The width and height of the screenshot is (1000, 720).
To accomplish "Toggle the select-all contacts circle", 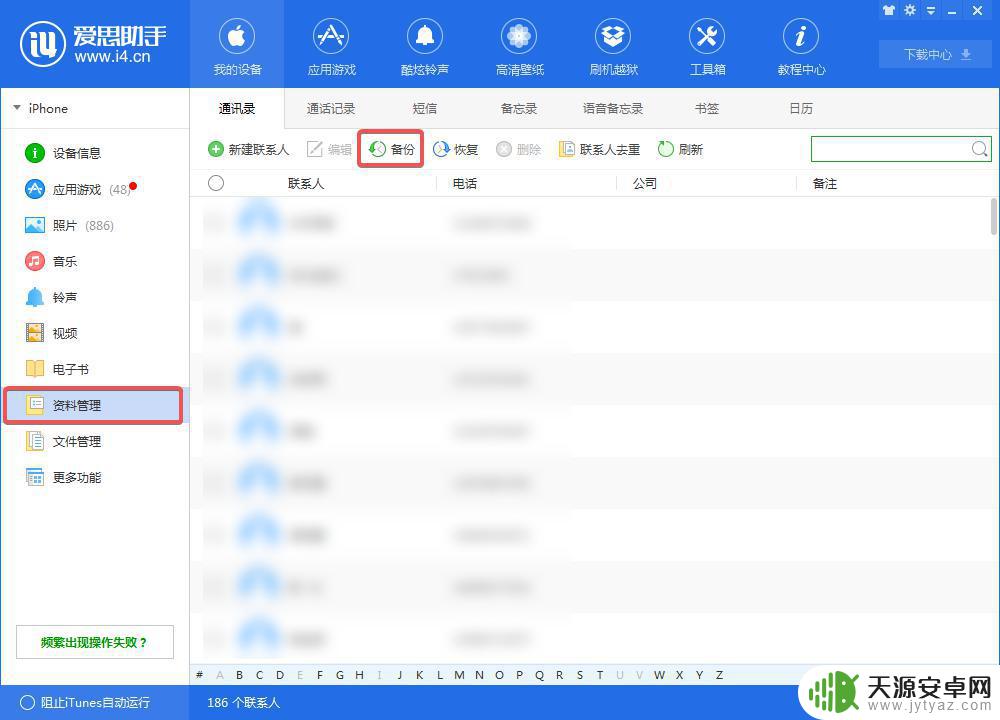I will coord(216,183).
